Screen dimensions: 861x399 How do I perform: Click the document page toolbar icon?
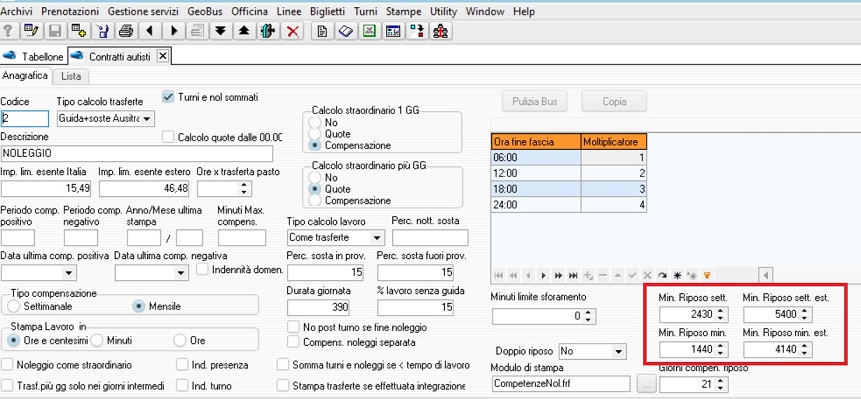[322, 31]
